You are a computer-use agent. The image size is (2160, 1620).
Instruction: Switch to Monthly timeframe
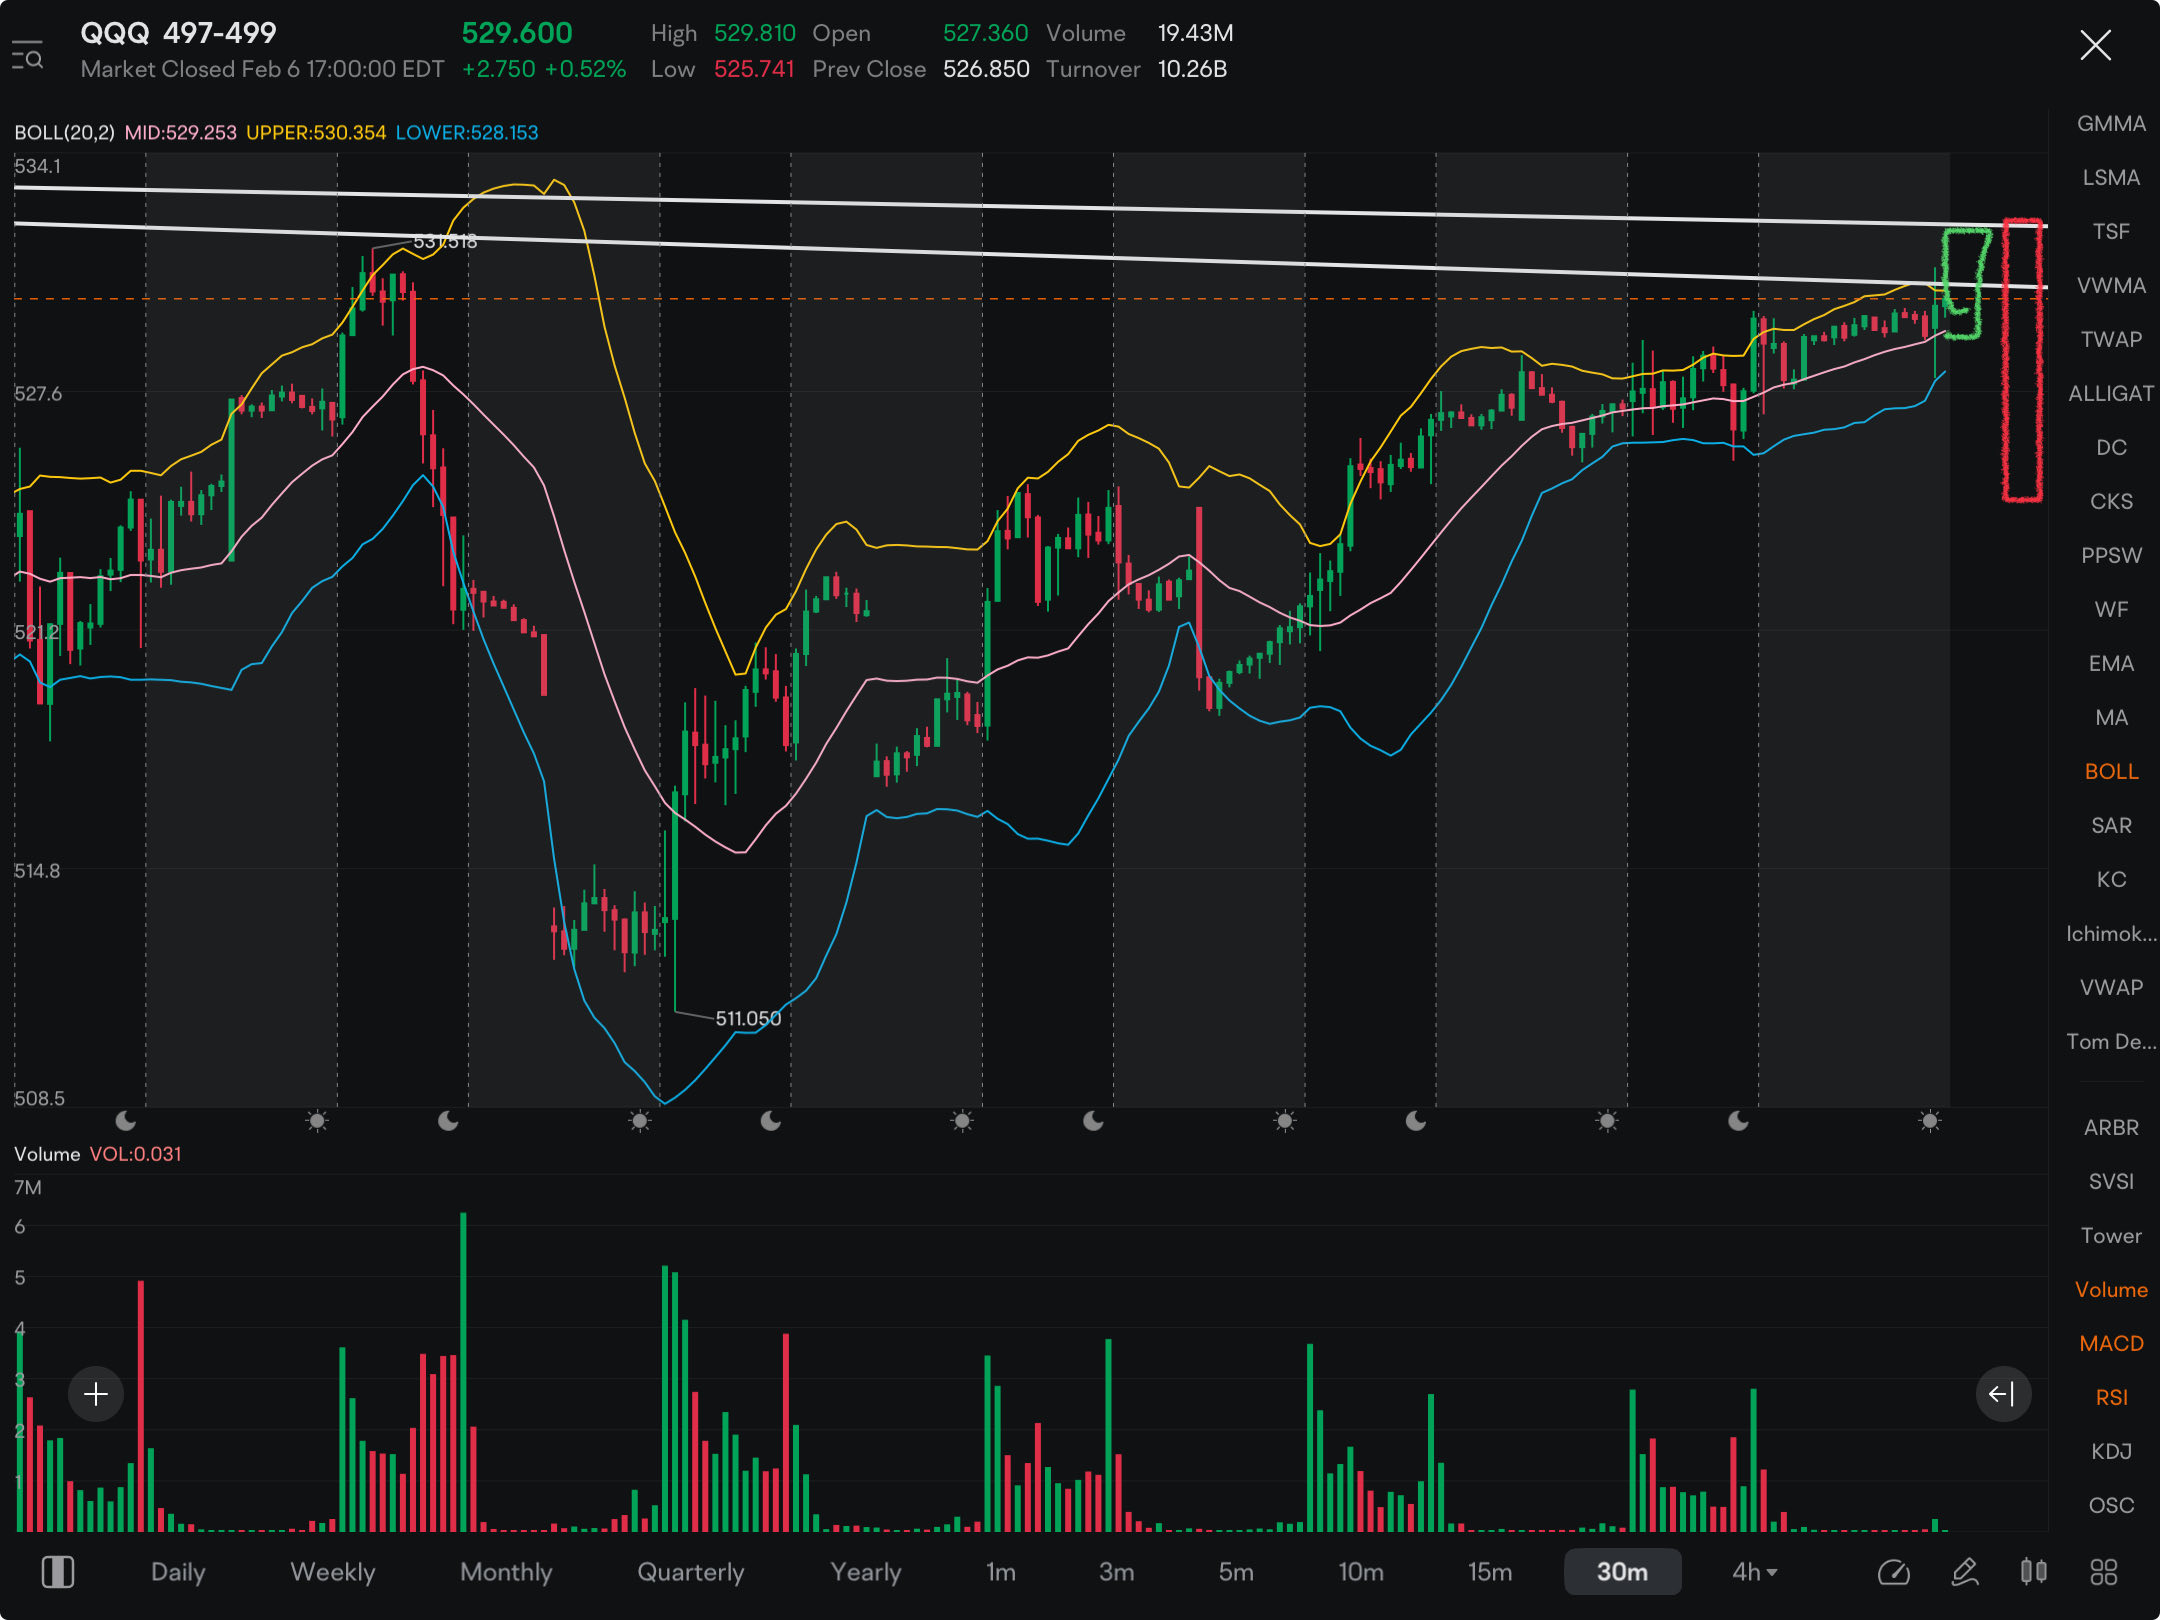click(506, 1572)
